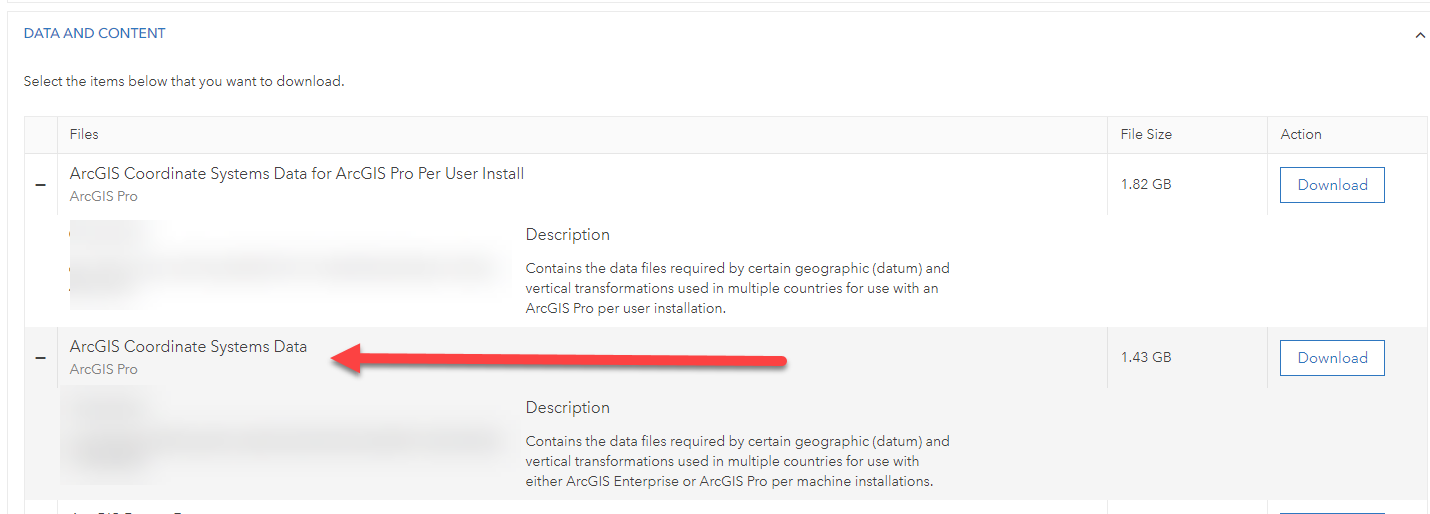This screenshot has height=514, width=1430.
Task: Collapse the Per User Install row minus icon
Action: pyautogui.click(x=40, y=185)
